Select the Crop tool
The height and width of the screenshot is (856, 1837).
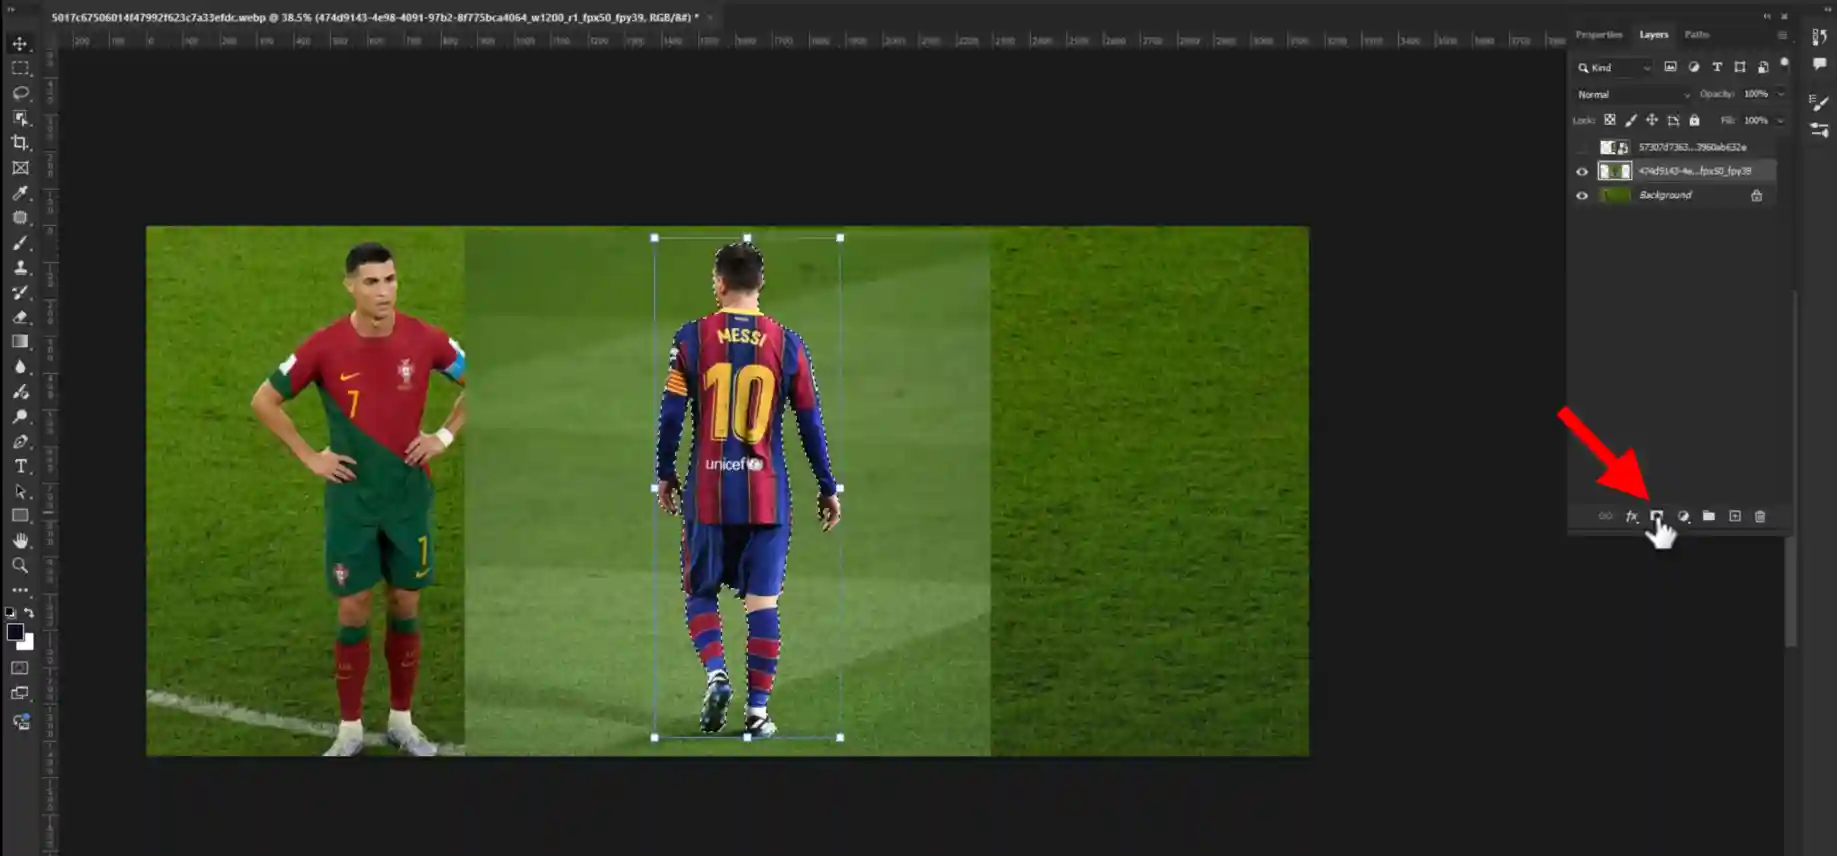click(20, 143)
